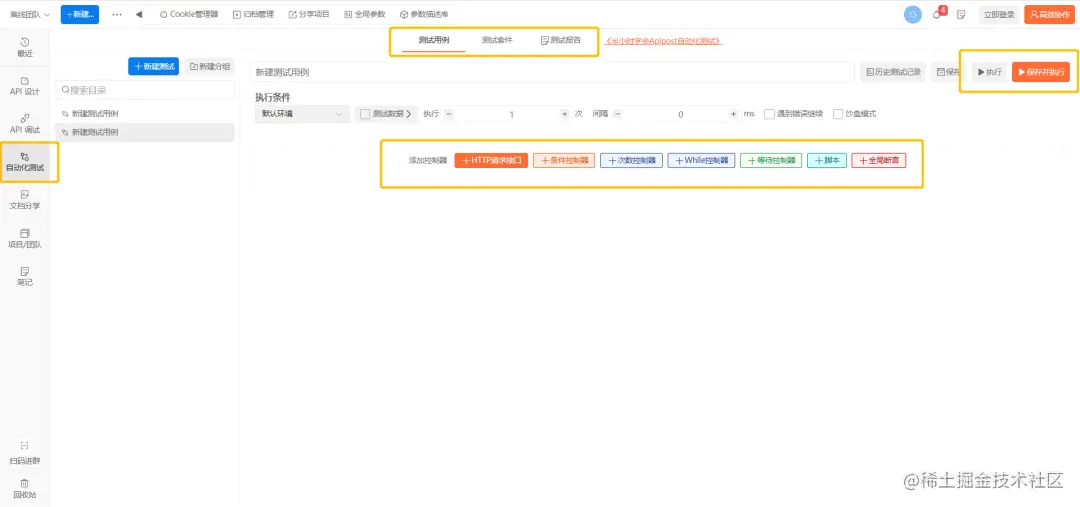This screenshot has width=1080, height=507.
Task: Open the 默认环境 environment dropdown
Action: 302,114
